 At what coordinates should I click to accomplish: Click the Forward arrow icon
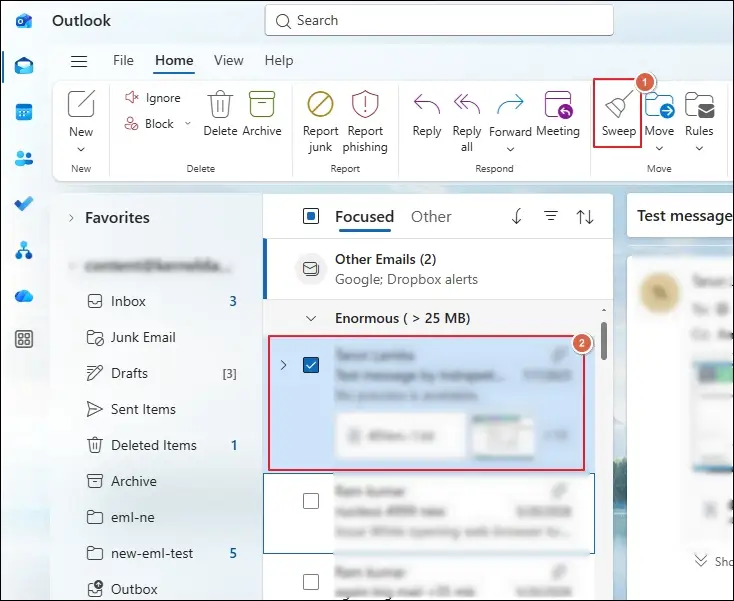[510, 104]
